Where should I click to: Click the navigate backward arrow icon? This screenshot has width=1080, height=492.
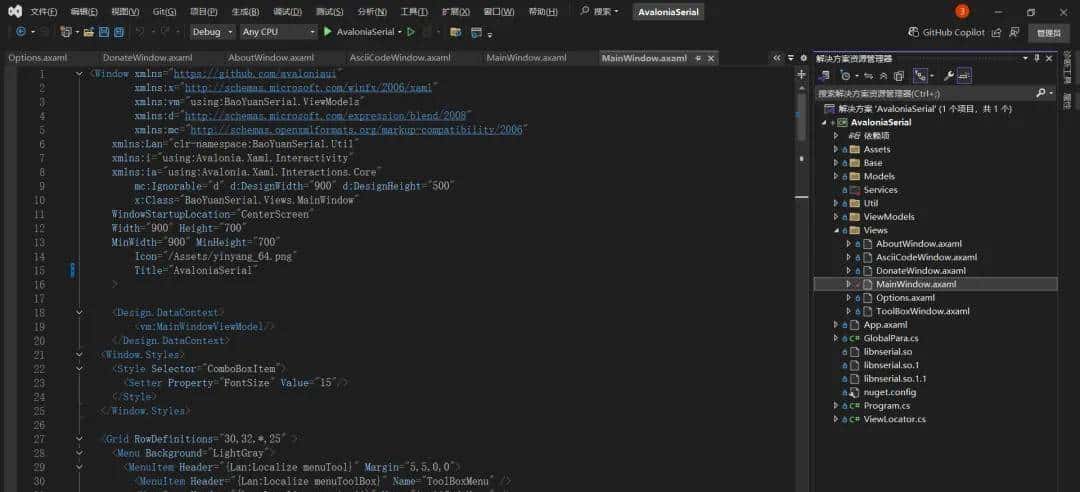pyautogui.click(x=21, y=32)
